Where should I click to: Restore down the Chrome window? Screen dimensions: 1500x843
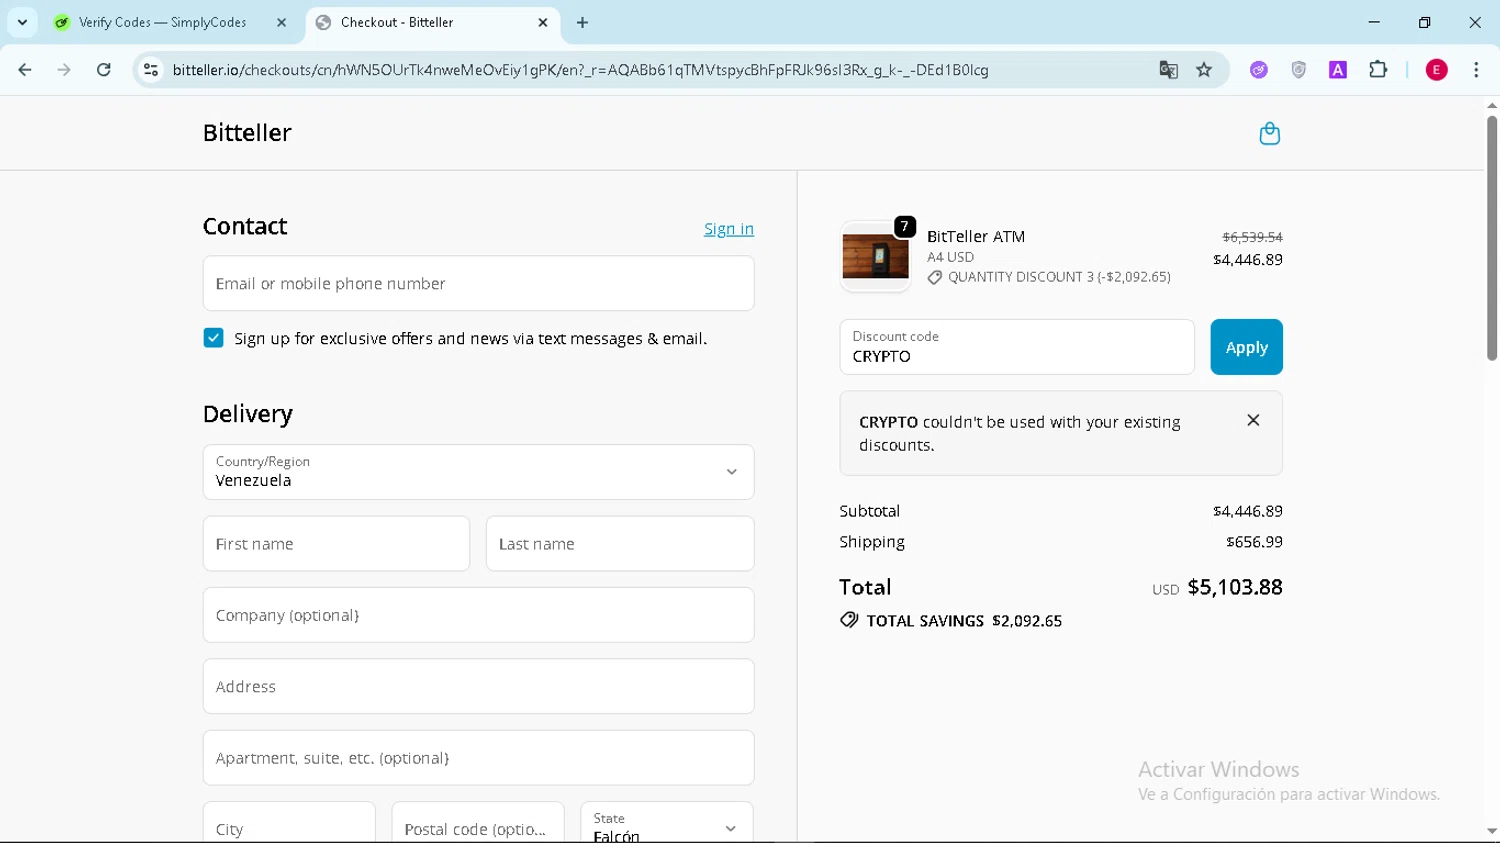[1424, 22]
